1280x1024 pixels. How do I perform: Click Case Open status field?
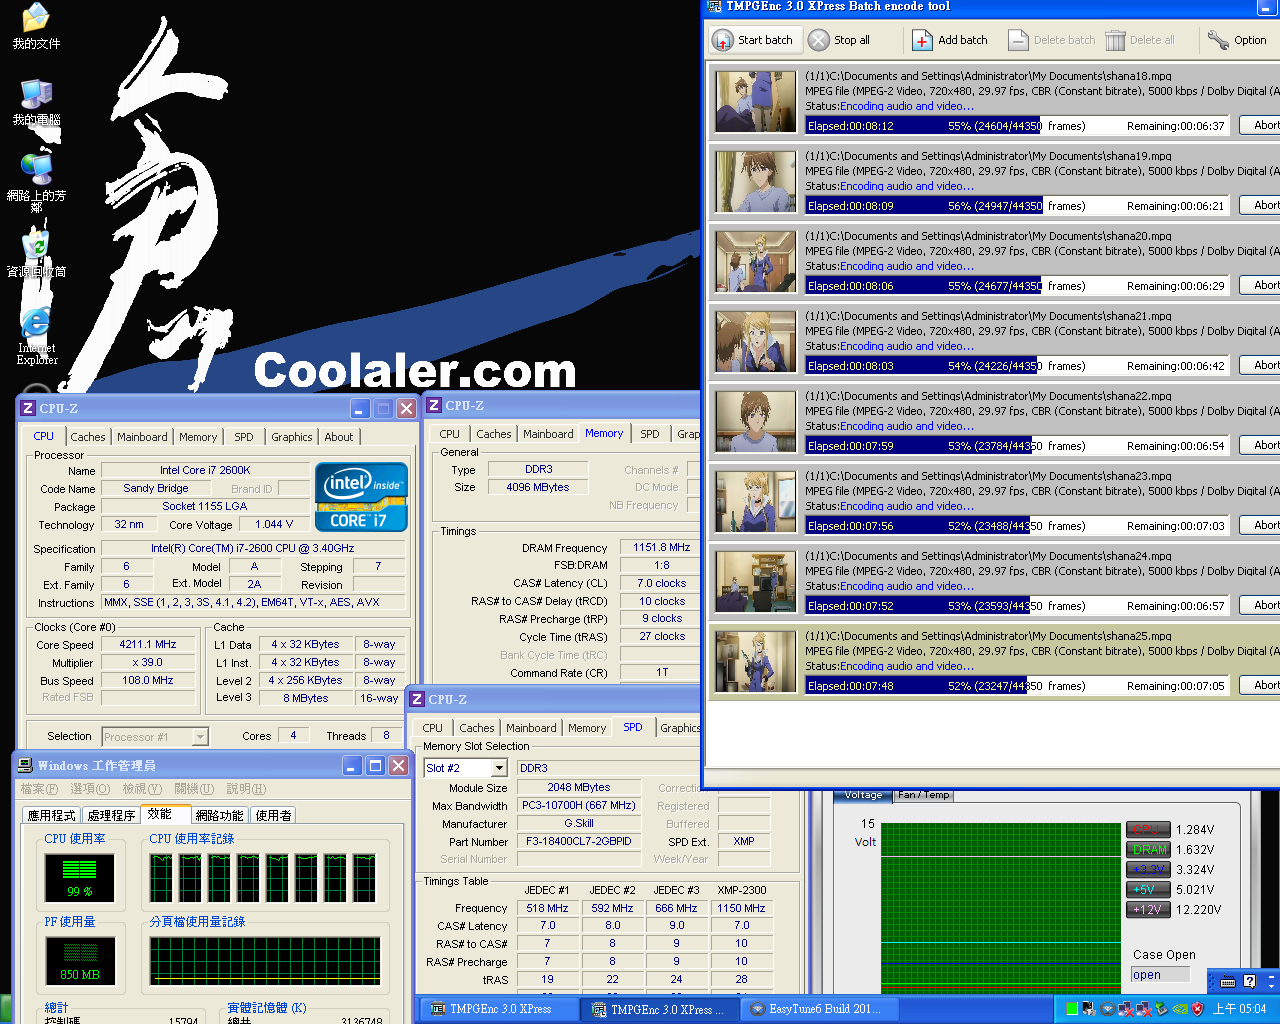[x=1160, y=975]
